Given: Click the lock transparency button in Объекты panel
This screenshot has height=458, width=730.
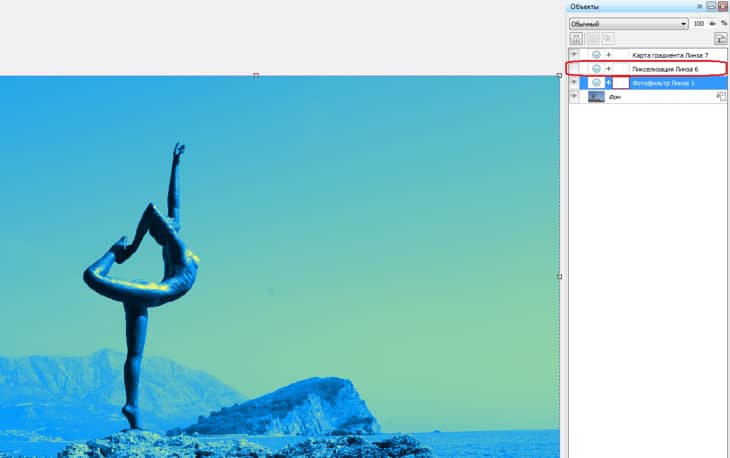Looking at the screenshot, I should coord(576,38).
